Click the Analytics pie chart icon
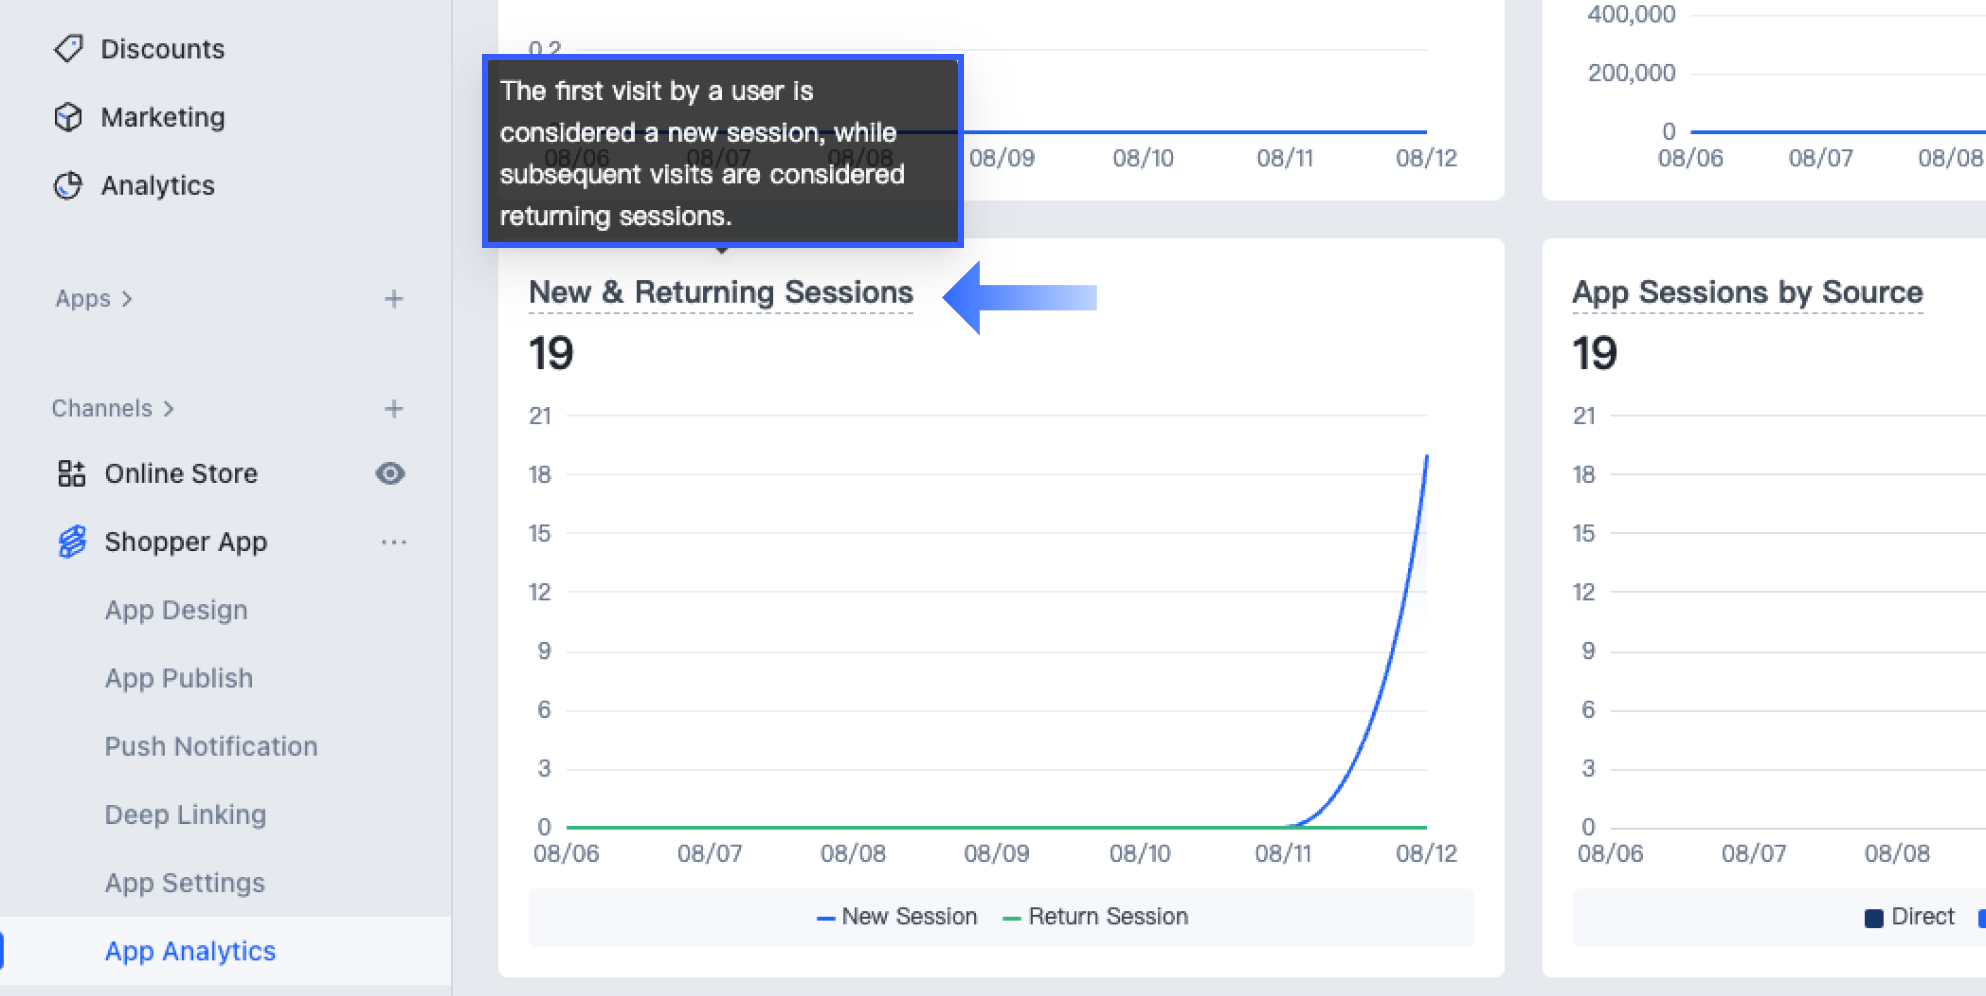 [67, 185]
